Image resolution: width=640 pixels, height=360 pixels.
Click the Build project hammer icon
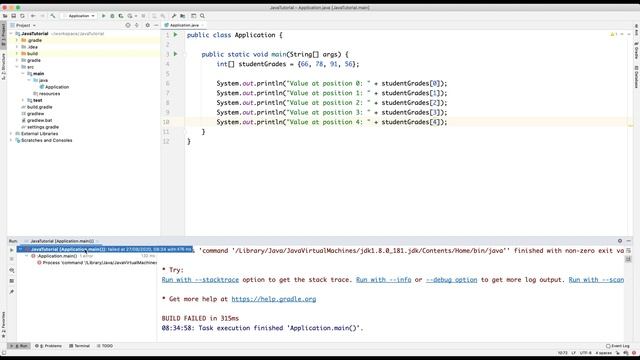(53, 16)
